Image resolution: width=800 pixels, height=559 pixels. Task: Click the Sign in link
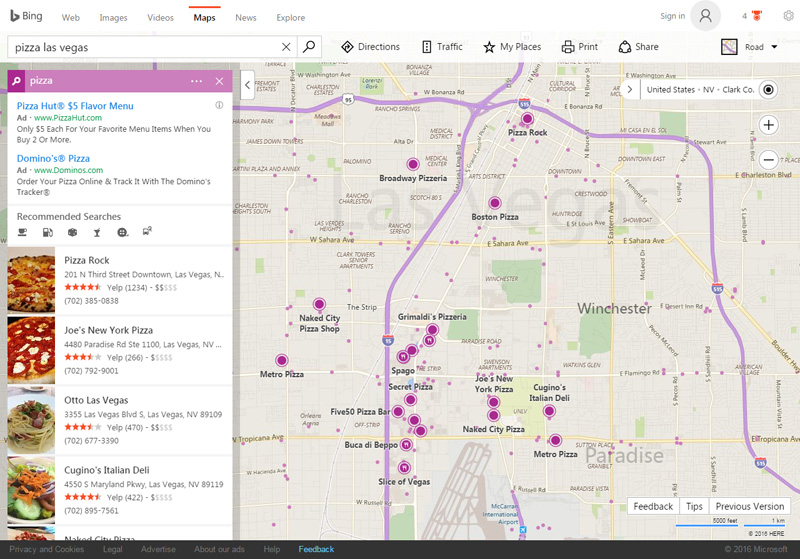[x=672, y=16]
